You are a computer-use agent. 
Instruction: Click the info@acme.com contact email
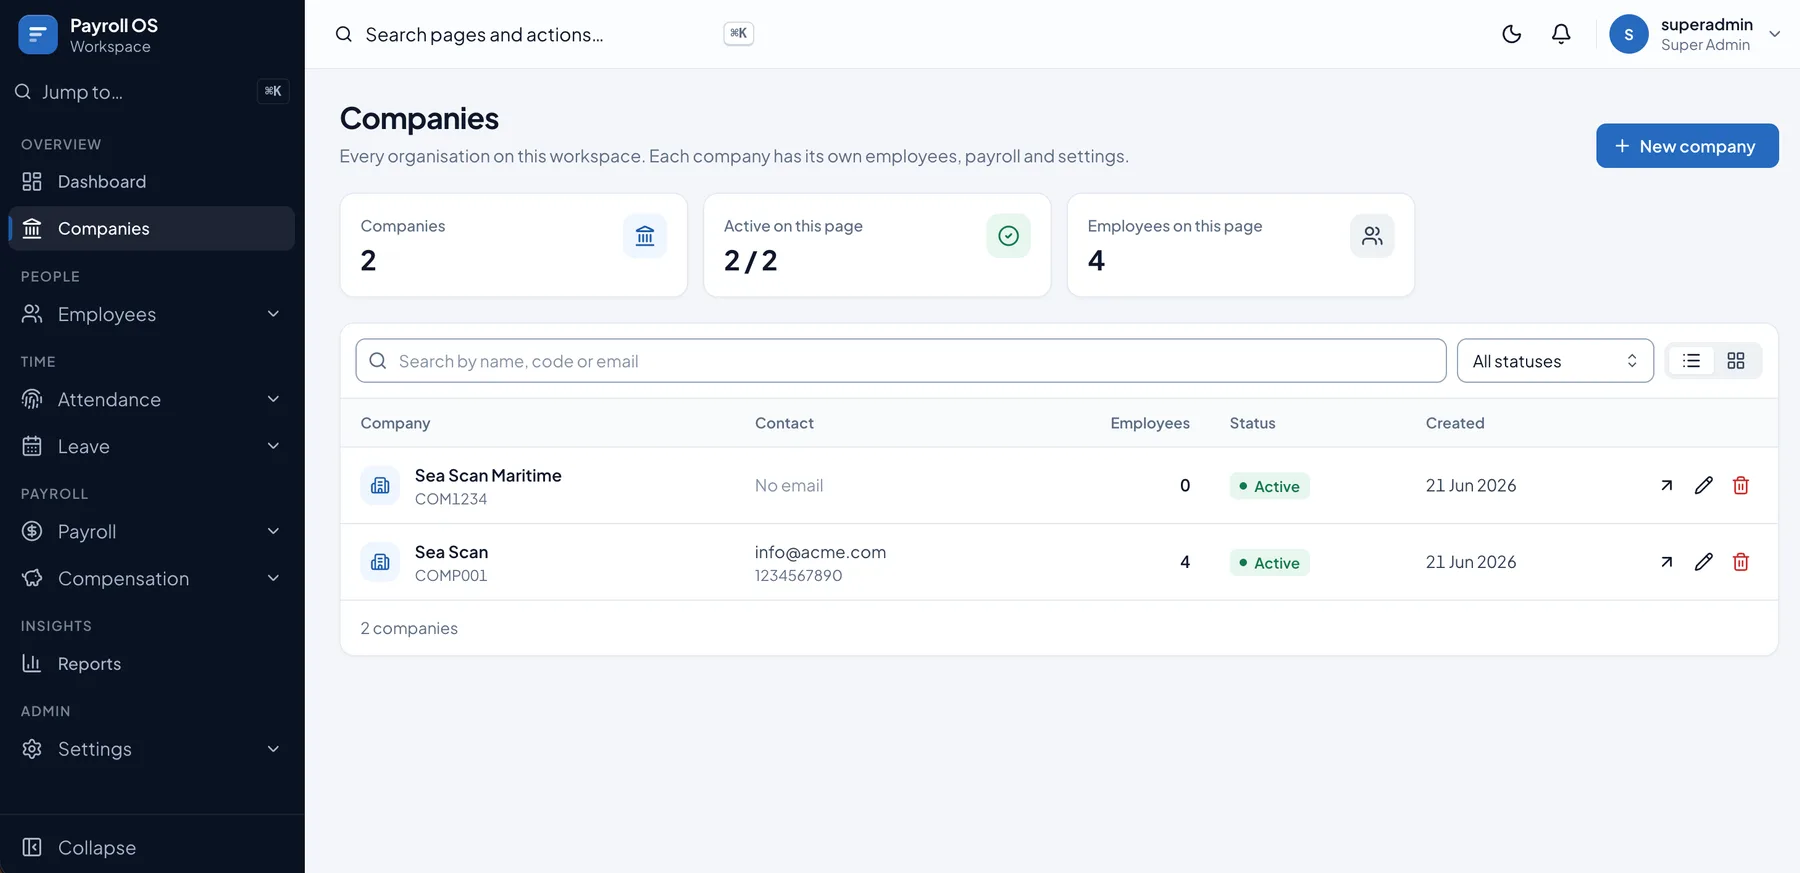820,552
